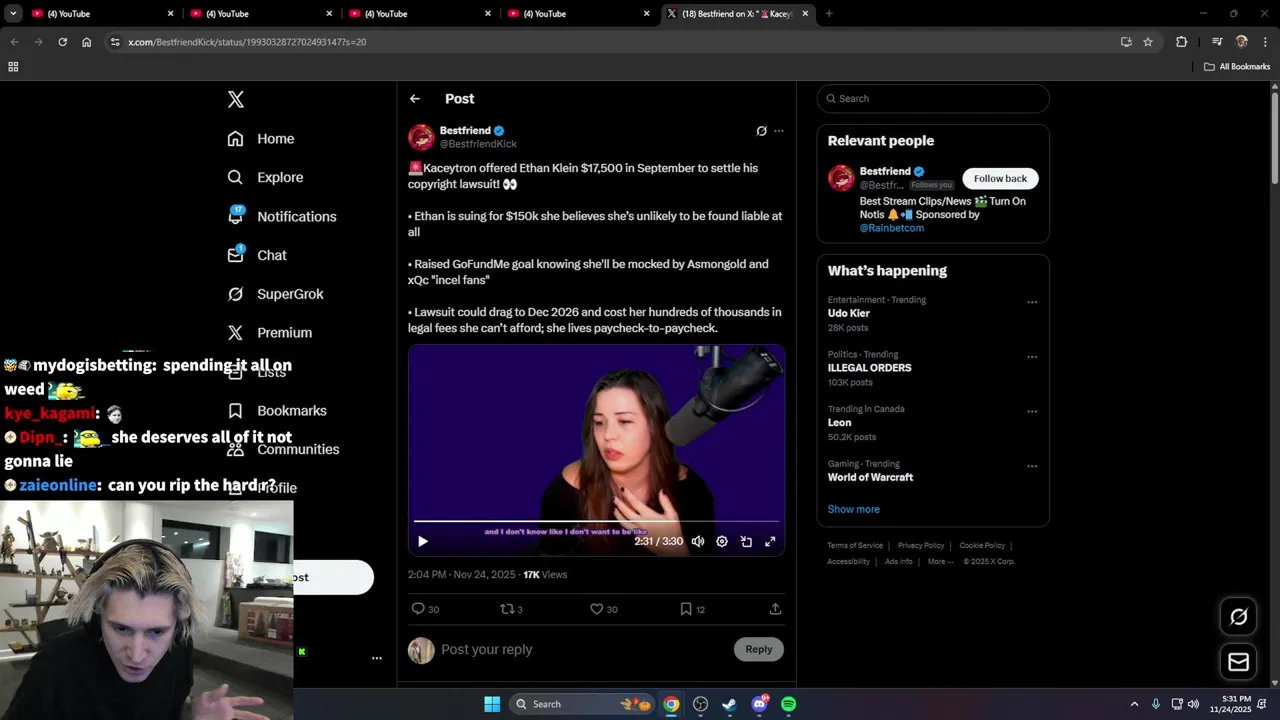Seek on the video progress bar
The width and height of the screenshot is (1280, 720).
596,521
